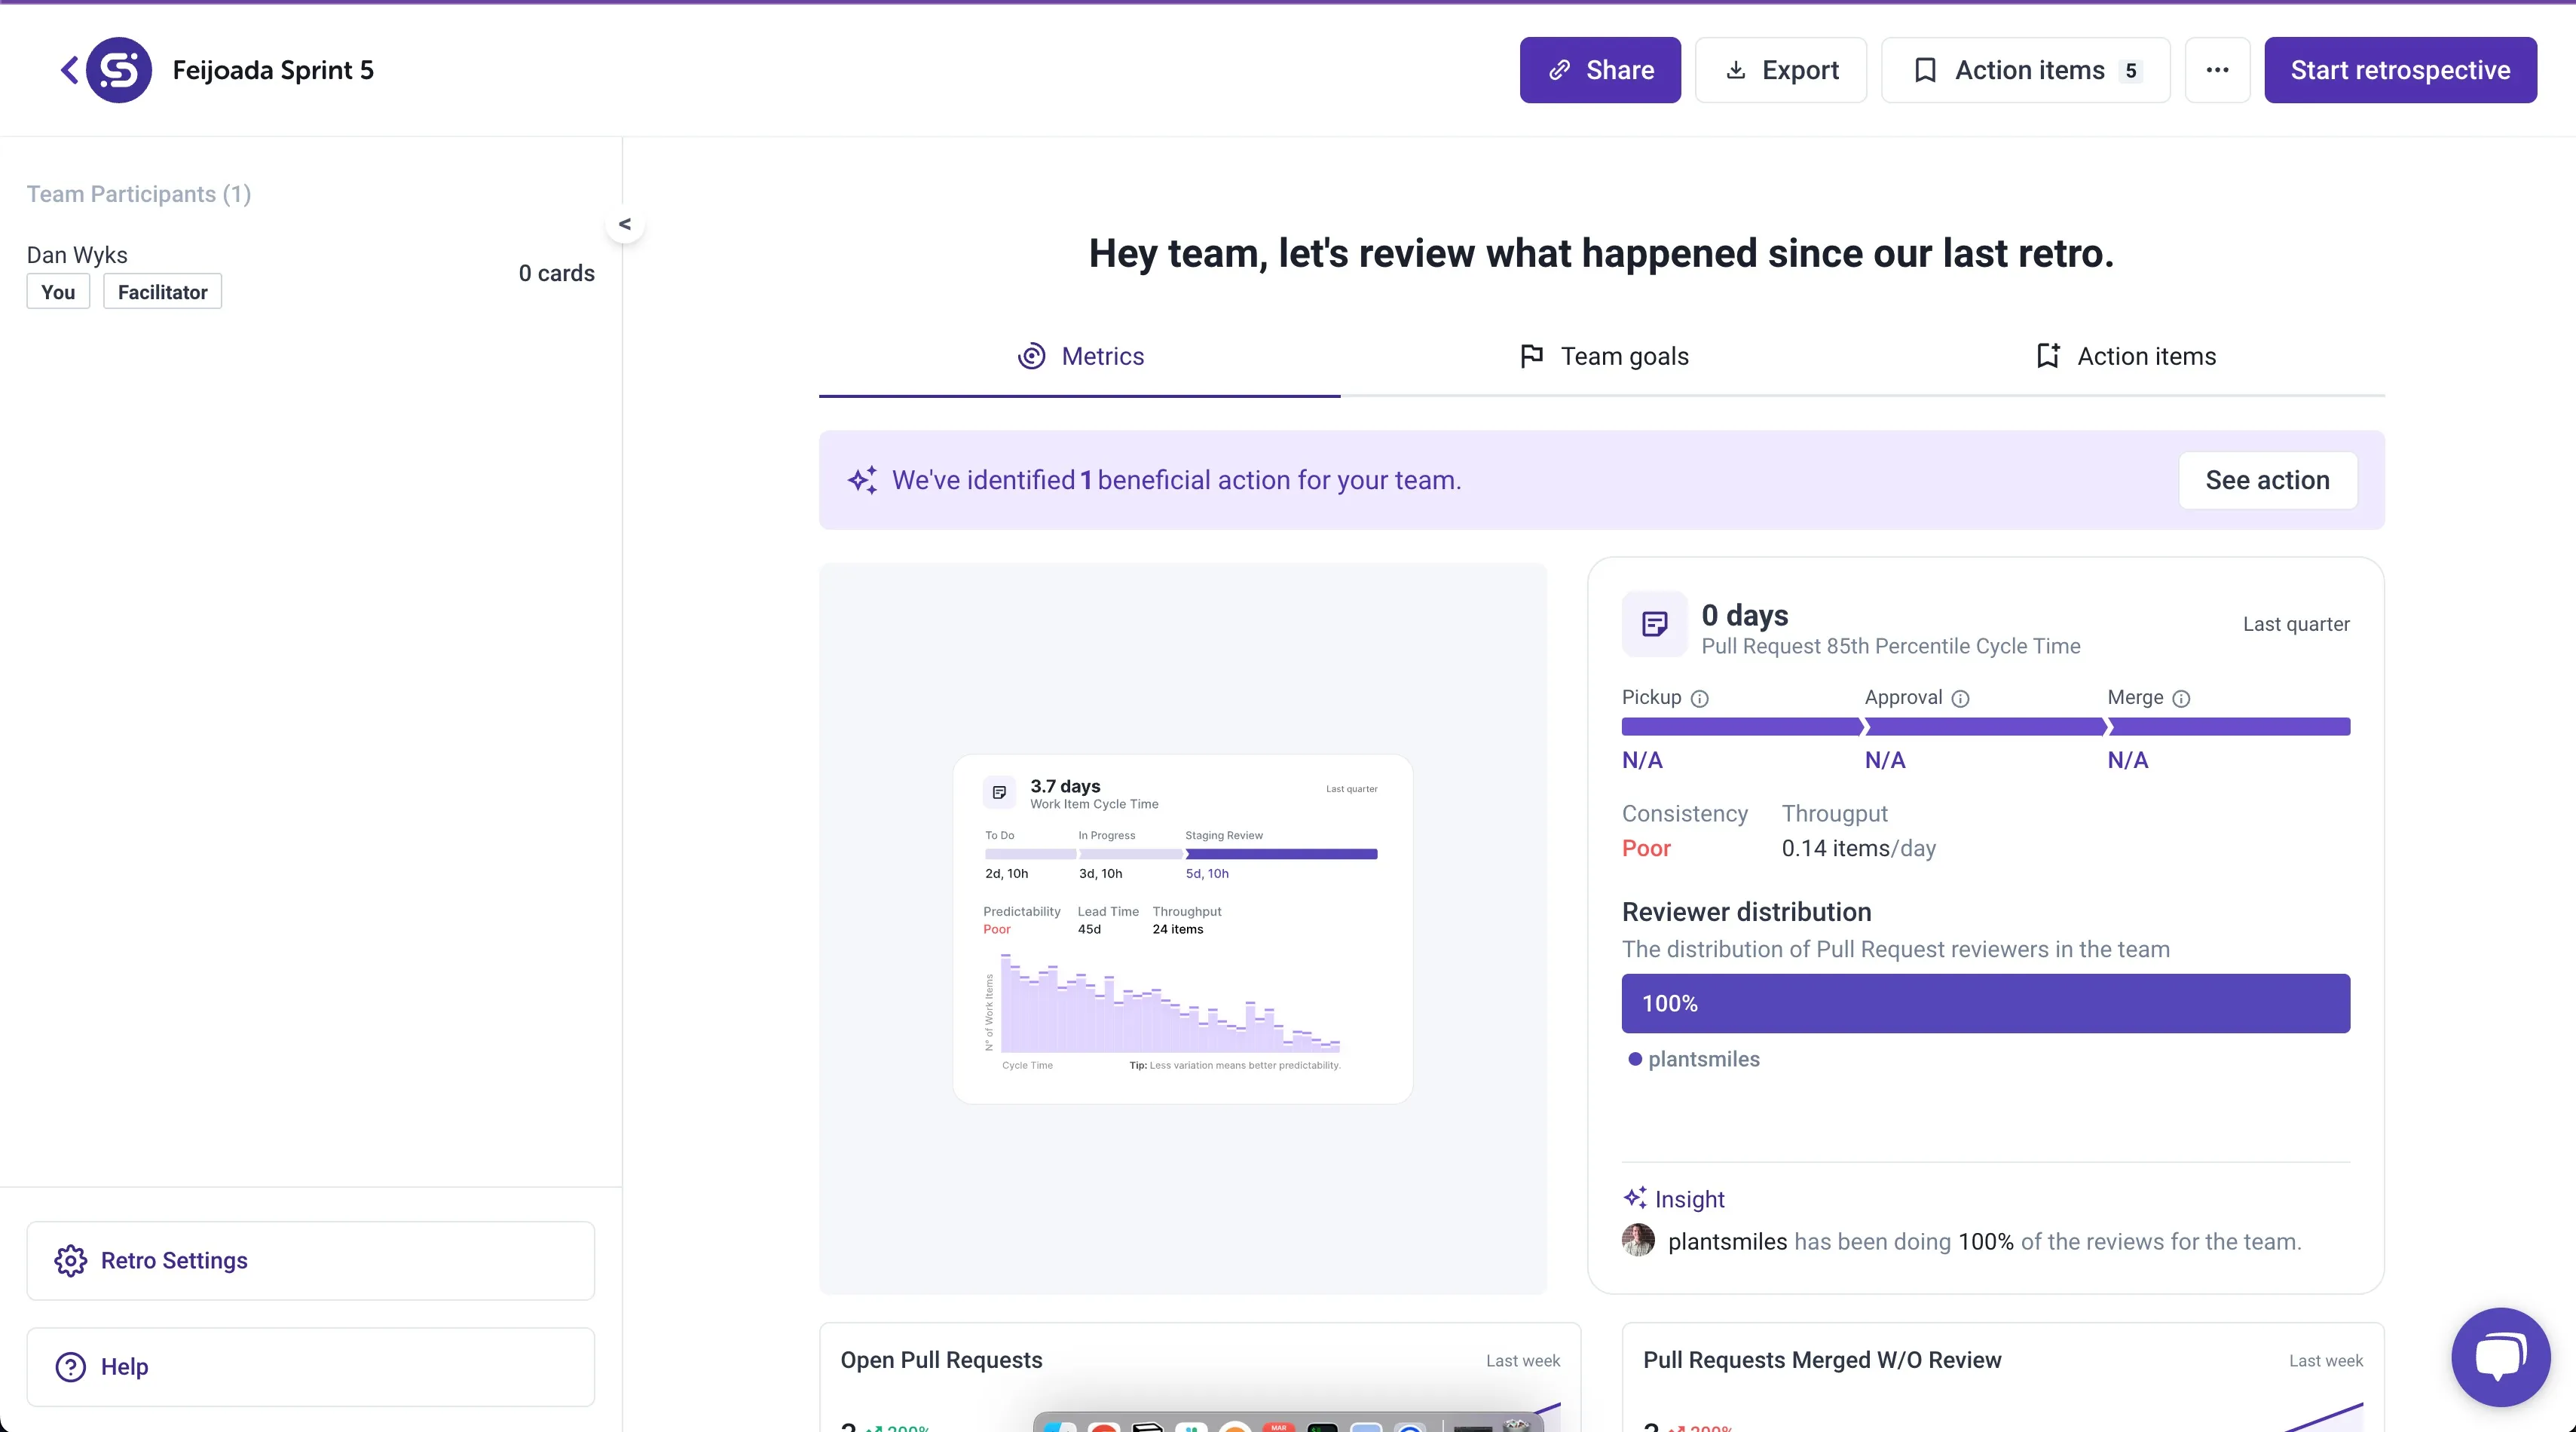Click the Approval info icon

1960,699
